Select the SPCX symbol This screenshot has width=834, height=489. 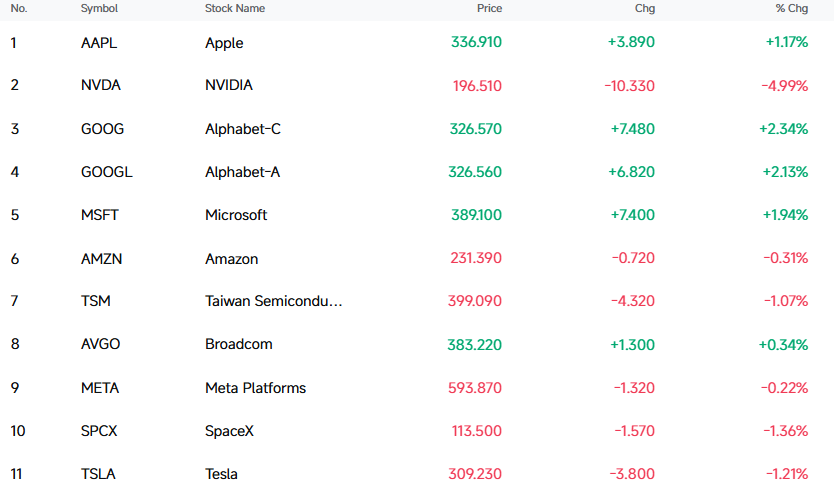(x=99, y=431)
